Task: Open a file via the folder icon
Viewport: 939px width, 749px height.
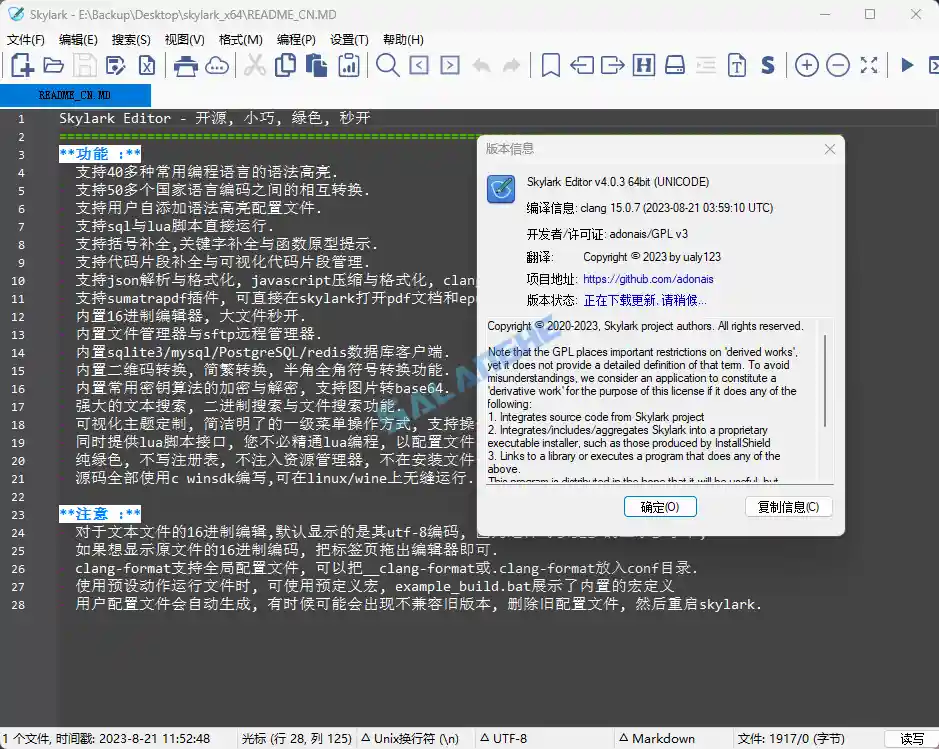Action: (x=55, y=64)
